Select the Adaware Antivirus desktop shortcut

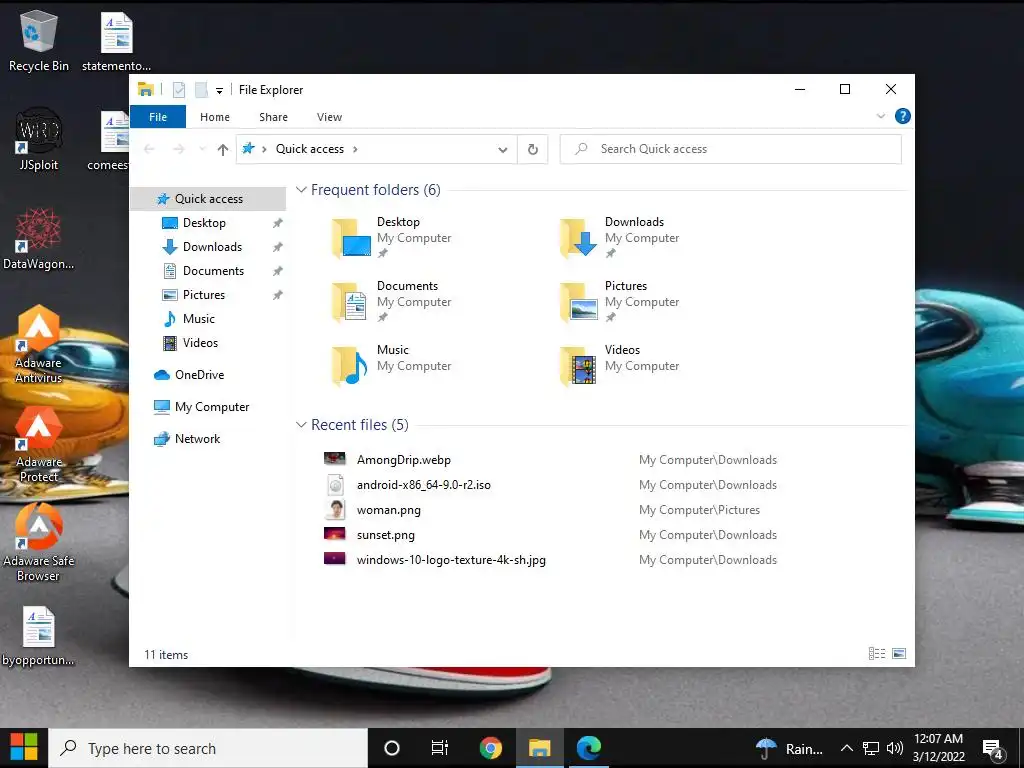(x=39, y=345)
